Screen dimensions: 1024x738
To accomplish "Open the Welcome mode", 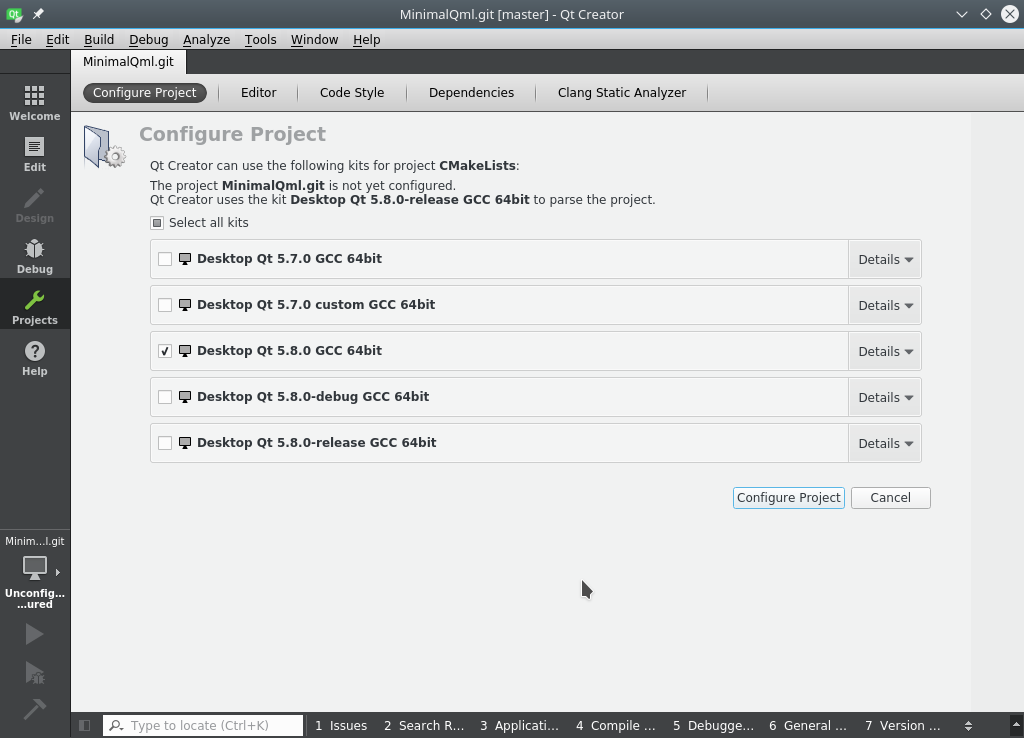I will [35, 103].
